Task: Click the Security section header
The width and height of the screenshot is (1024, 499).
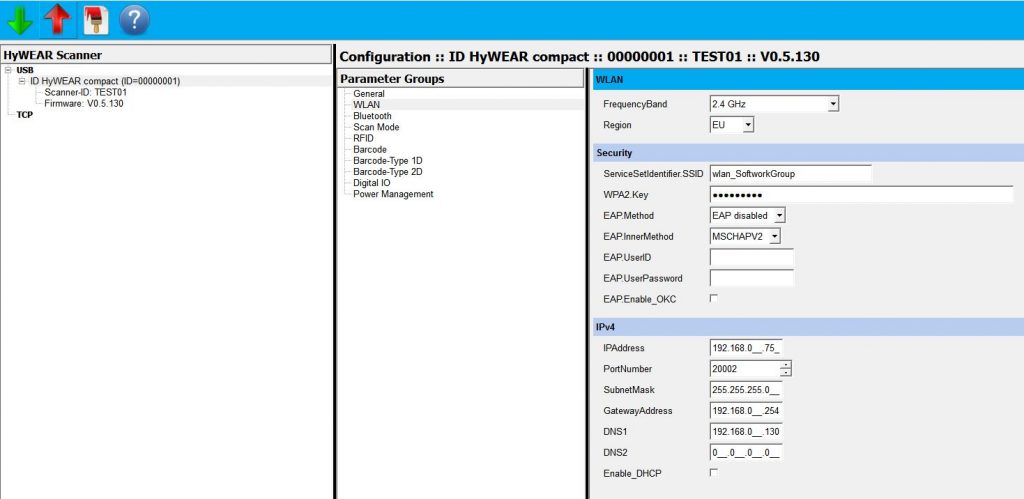Action: [x=808, y=153]
